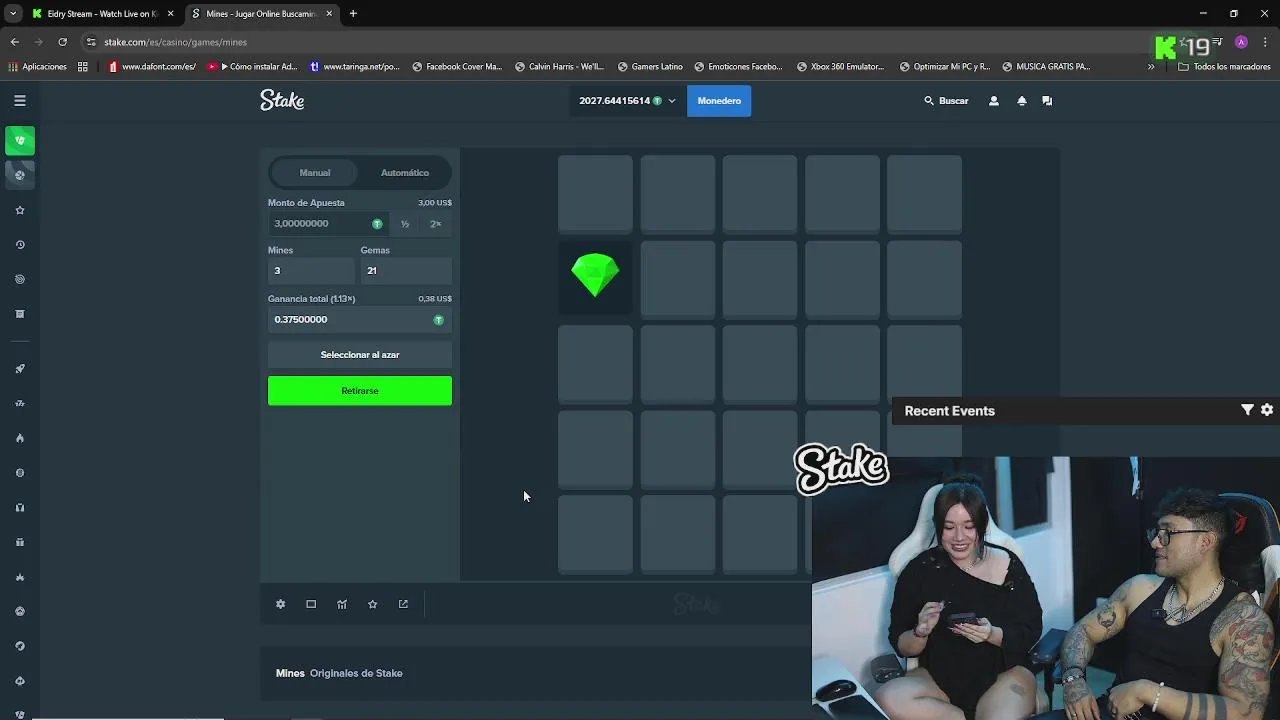Viewport: 1280px width, 720px height.
Task: Open the Xbox 360 Emulator bookmark
Action: tap(840, 67)
